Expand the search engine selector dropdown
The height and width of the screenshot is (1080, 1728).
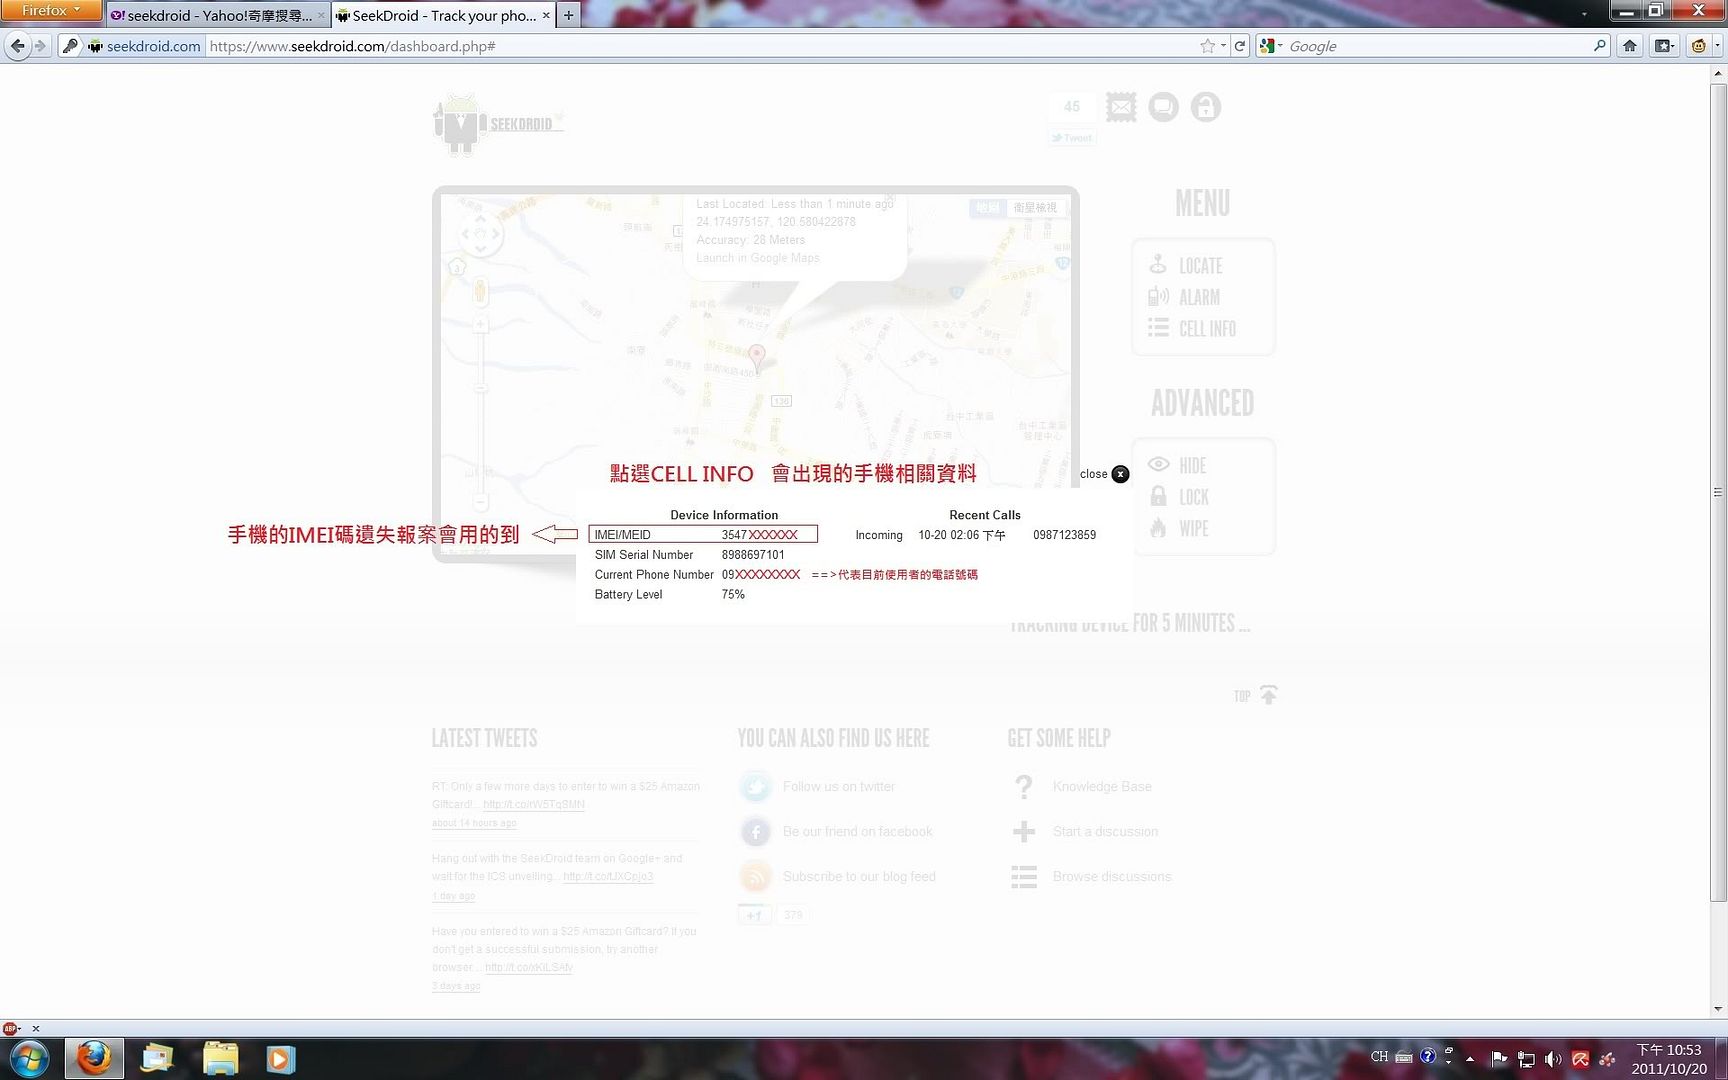coord(1271,46)
